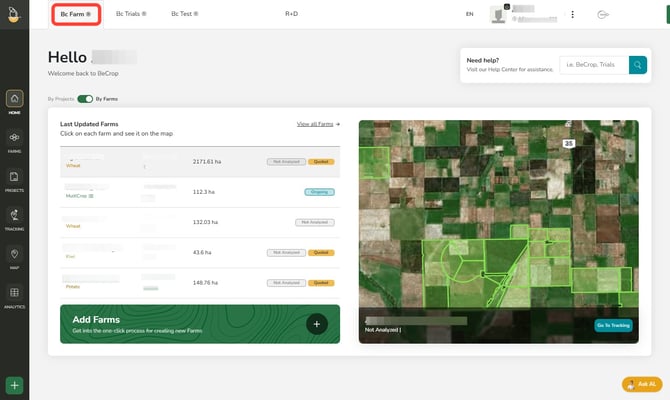
Task: Focus the Help Center search field
Action: click(594, 65)
